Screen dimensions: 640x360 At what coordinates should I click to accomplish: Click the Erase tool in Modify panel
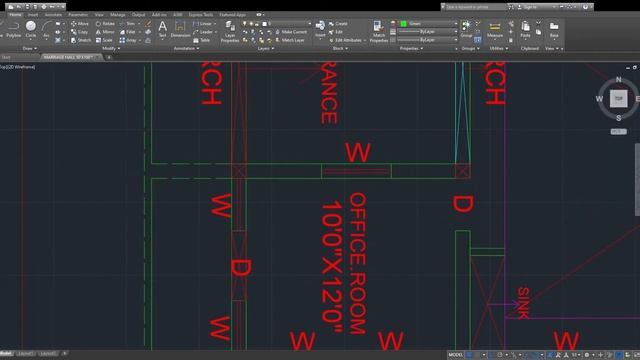tap(148, 24)
